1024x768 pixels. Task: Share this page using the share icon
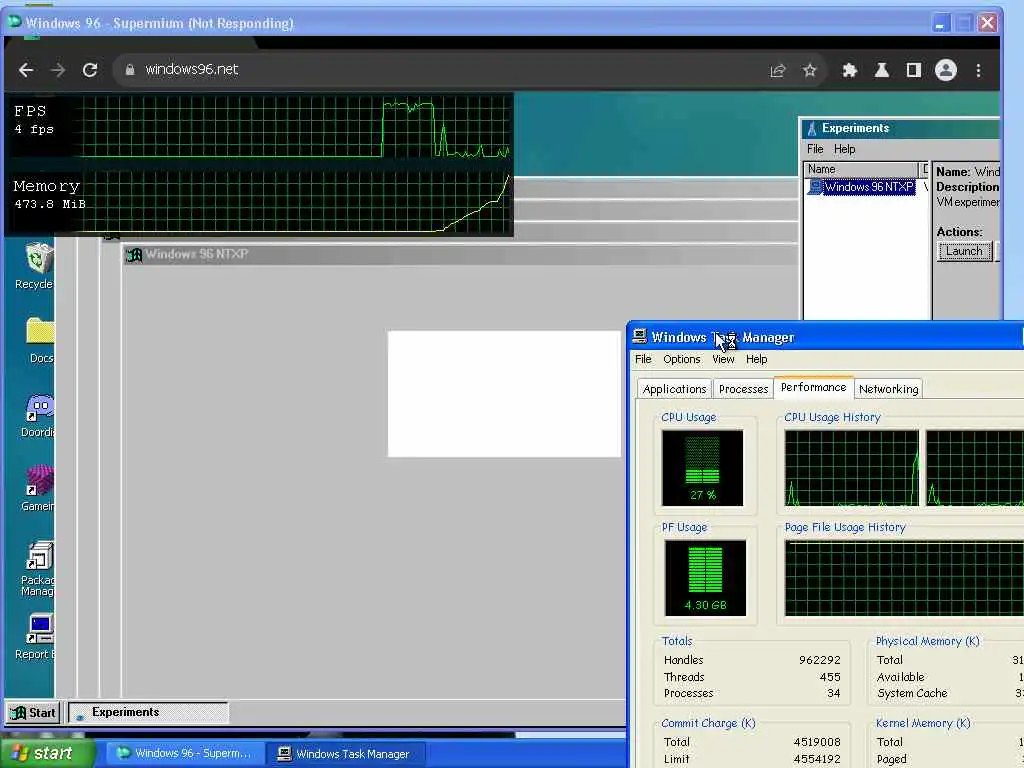coord(777,71)
